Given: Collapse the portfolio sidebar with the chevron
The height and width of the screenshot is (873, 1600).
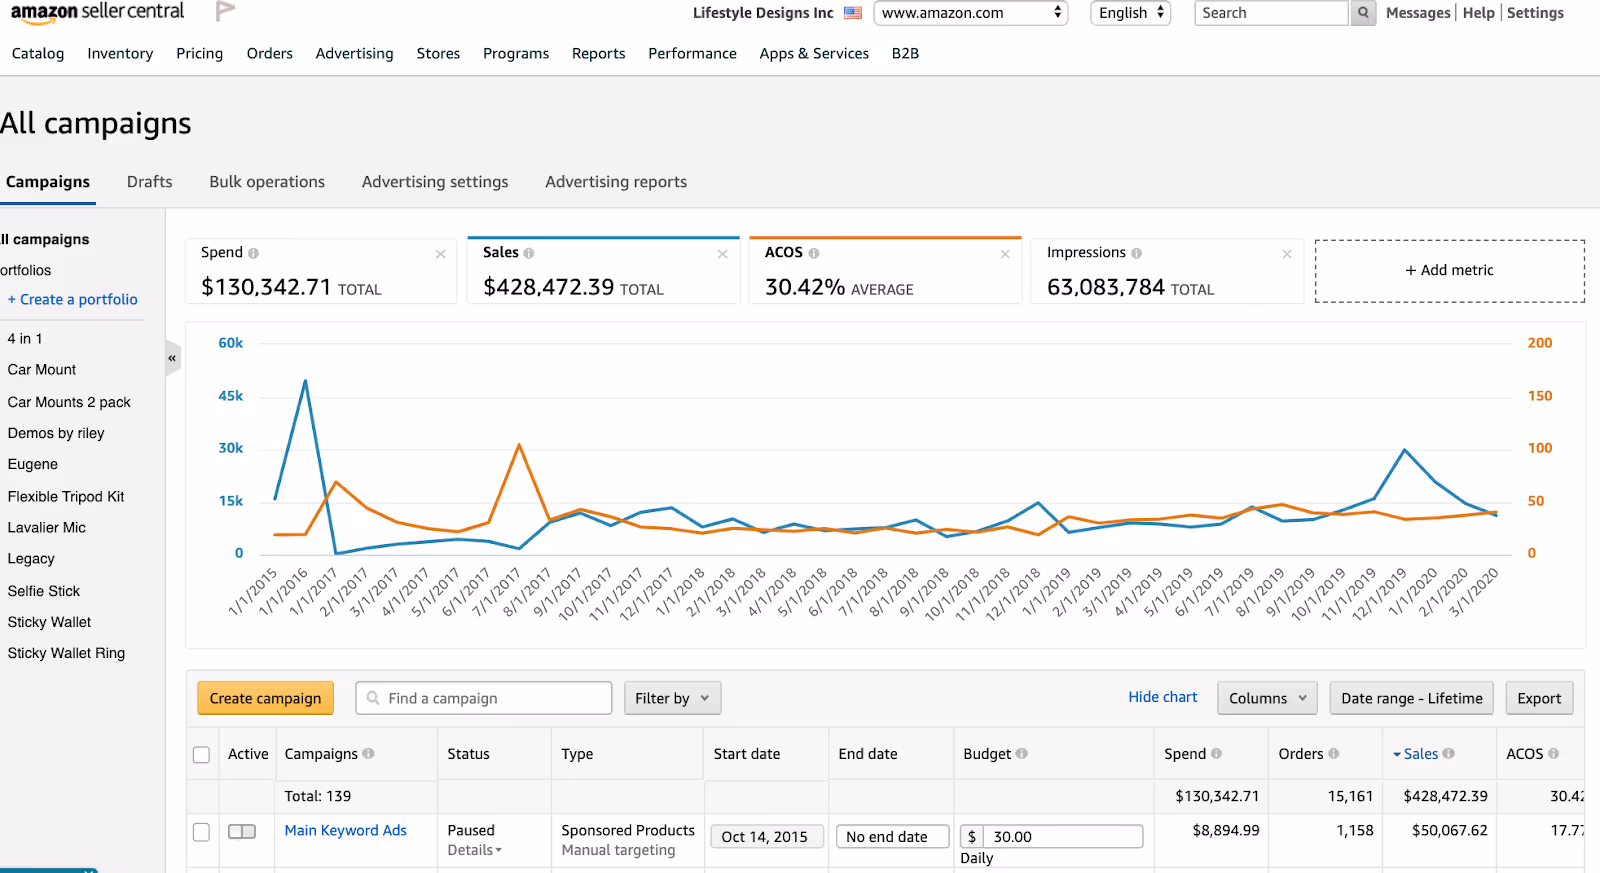Looking at the screenshot, I should pos(173,357).
